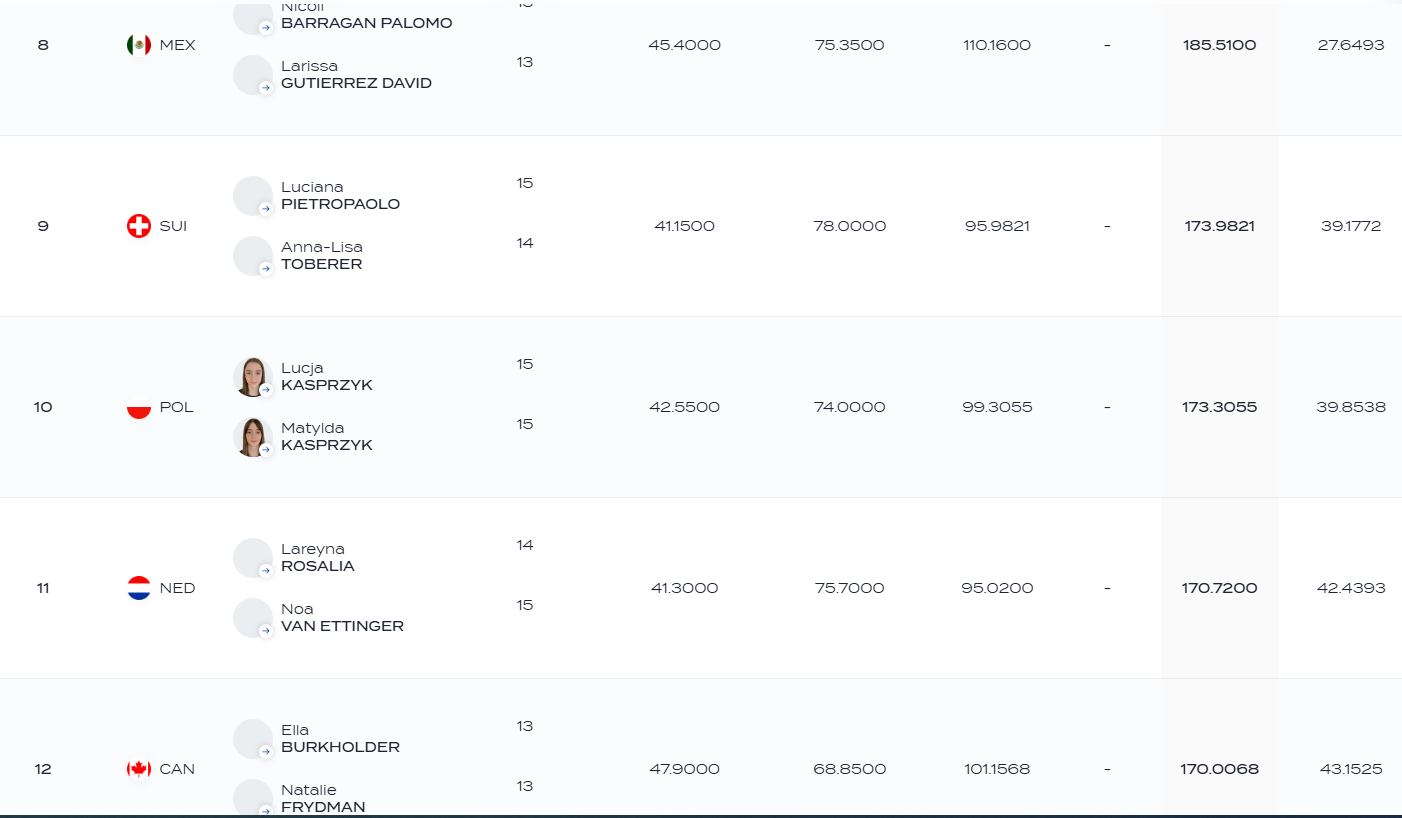
Task: Open Lucja Kasprzyk's profile photo
Action: (x=253, y=377)
